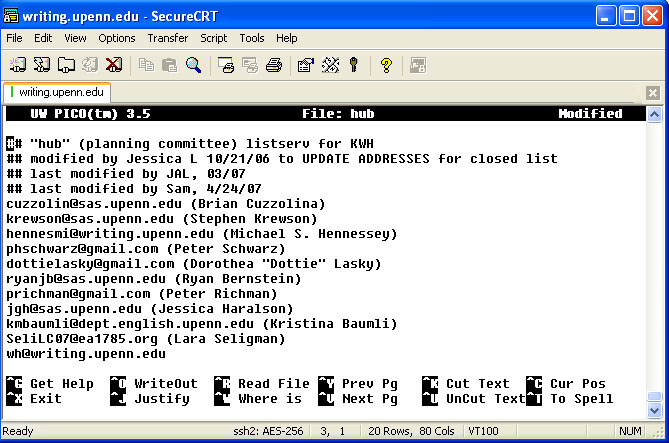This screenshot has width=669, height=443.
Task: Open the Help menu
Action: point(287,38)
